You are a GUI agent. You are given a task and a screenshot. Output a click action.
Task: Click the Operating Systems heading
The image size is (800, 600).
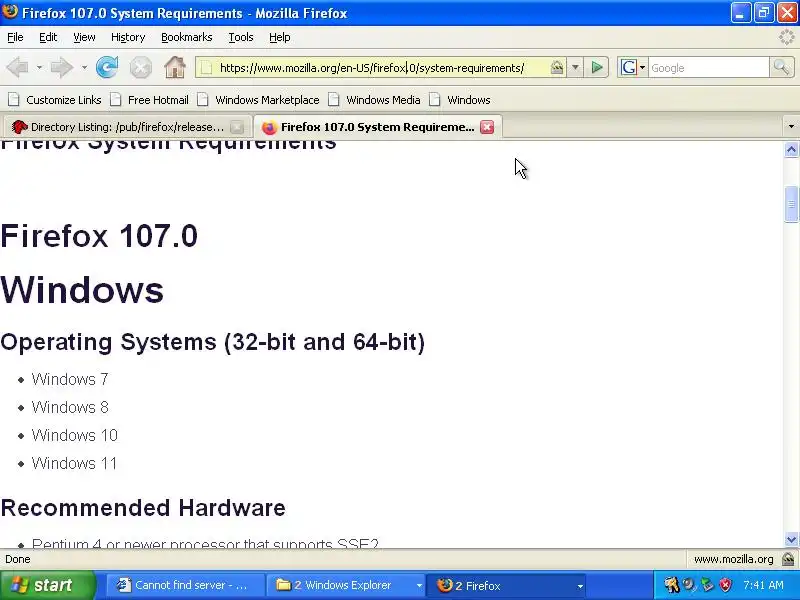213,342
